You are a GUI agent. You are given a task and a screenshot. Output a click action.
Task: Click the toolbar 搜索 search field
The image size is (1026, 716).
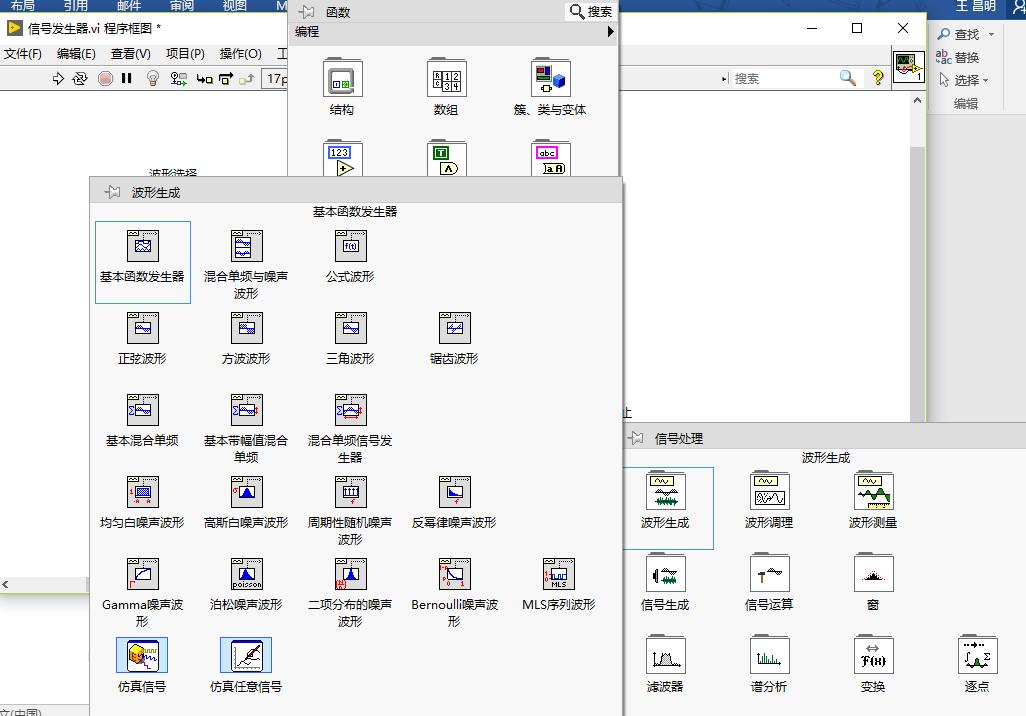click(783, 78)
